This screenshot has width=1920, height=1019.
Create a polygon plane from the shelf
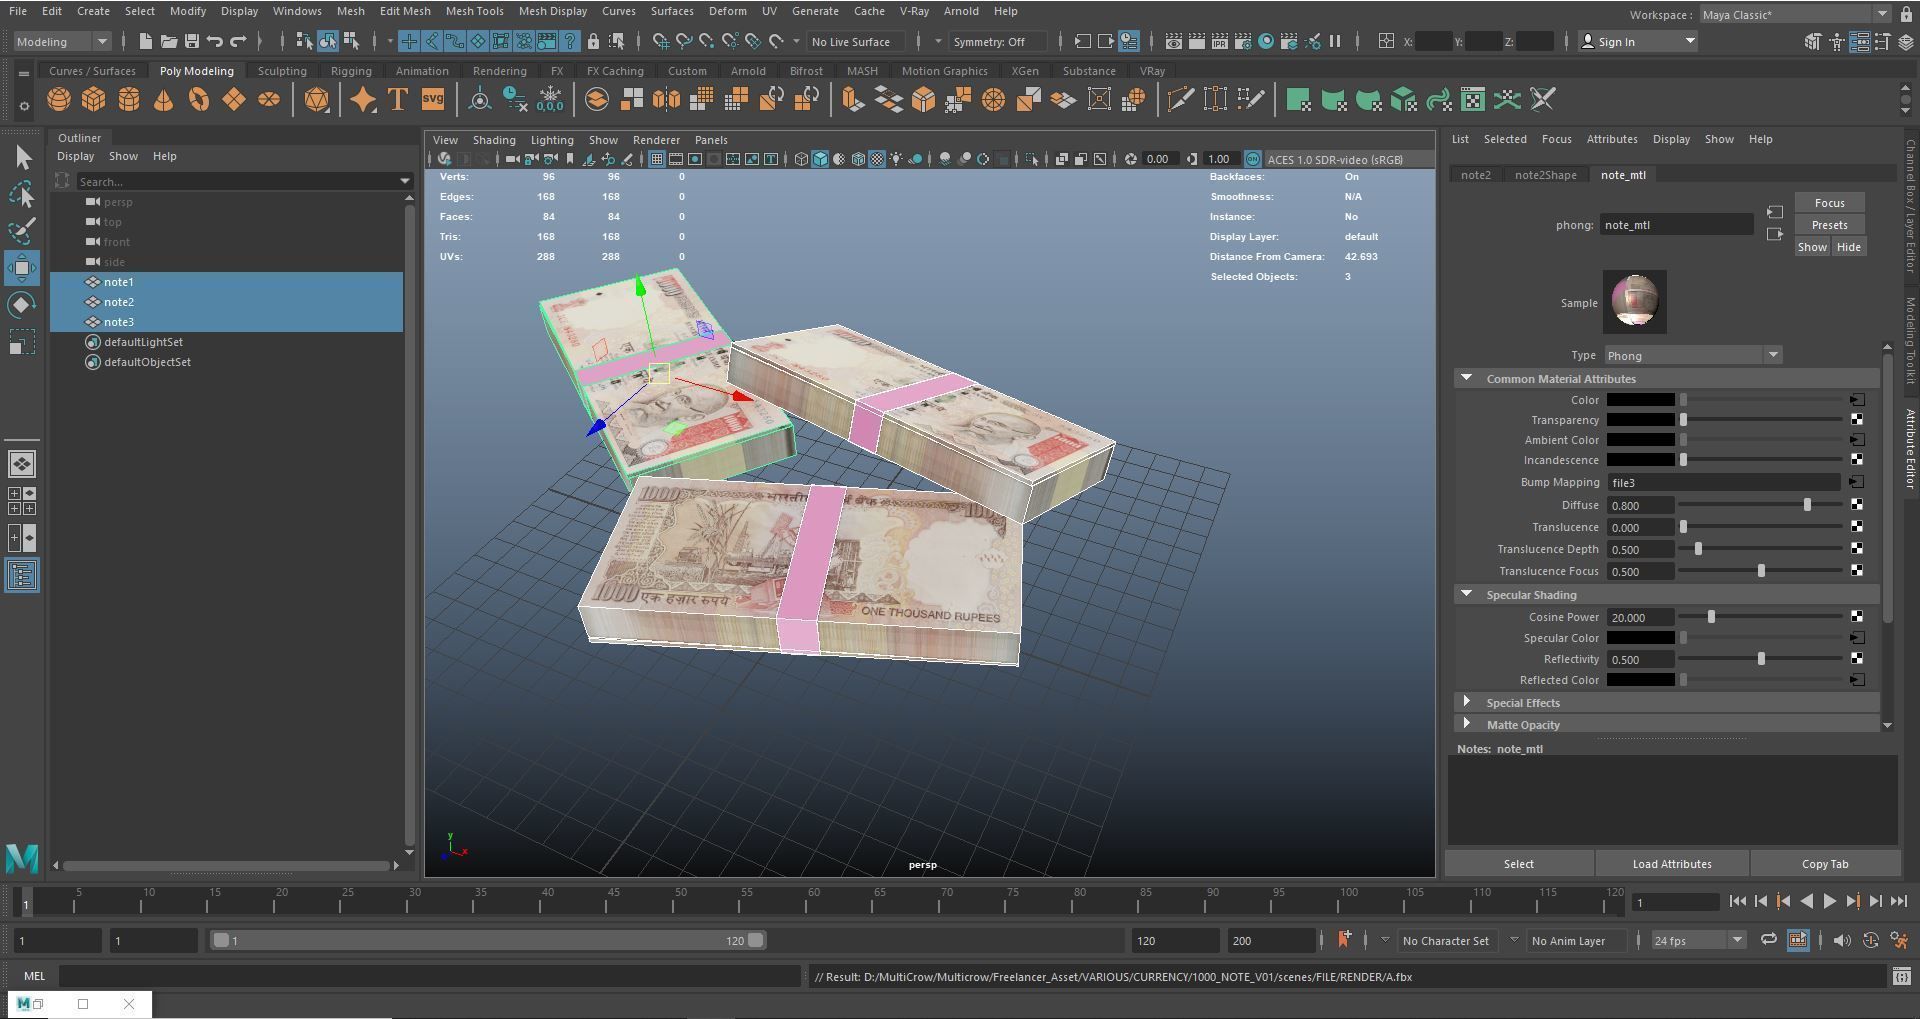pos(233,100)
